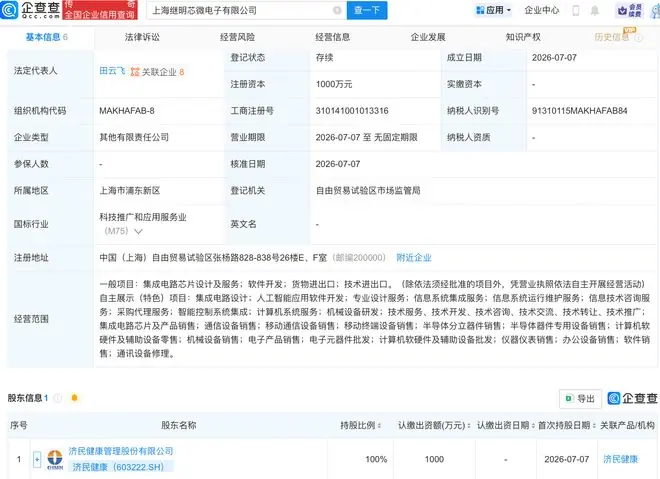Screen dimensions: 660x479
Task: Click the orange bell icon beside 股东信息
Action: [x=75, y=397]
